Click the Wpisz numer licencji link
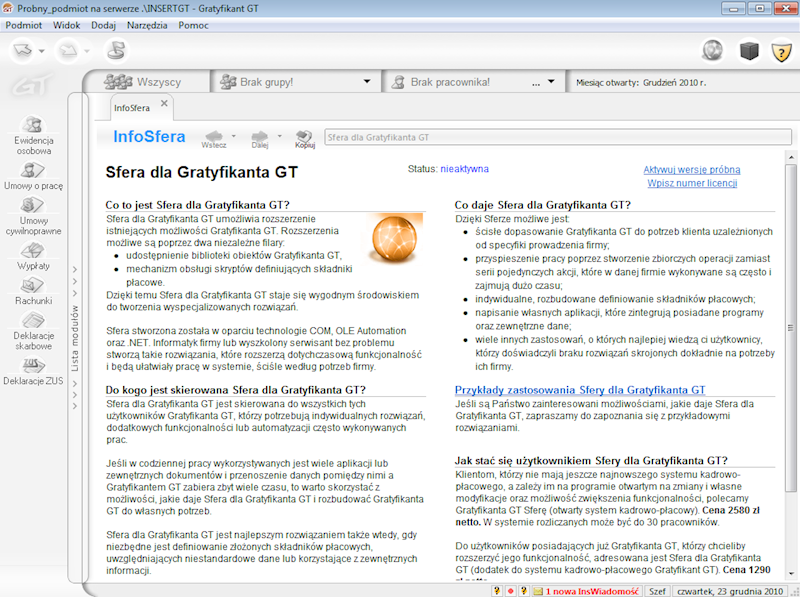The height and width of the screenshot is (597, 800). click(x=693, y=184)
